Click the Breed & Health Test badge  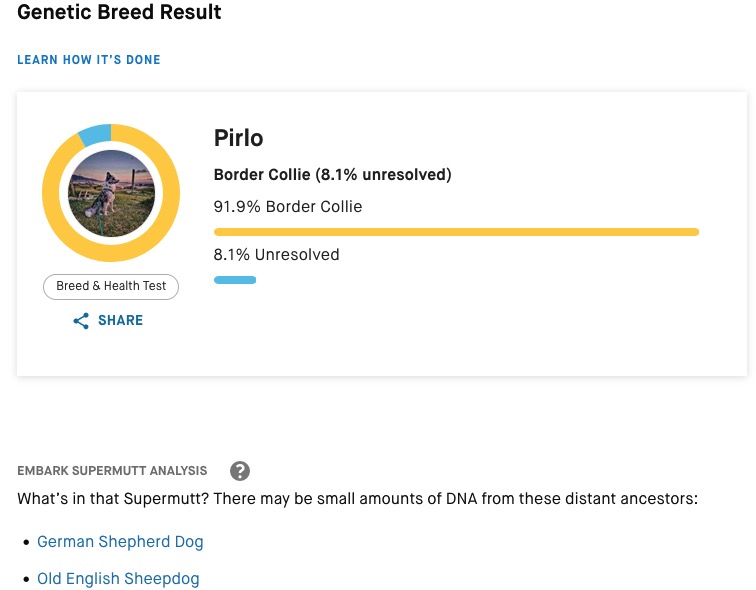[x=111, y=287]
